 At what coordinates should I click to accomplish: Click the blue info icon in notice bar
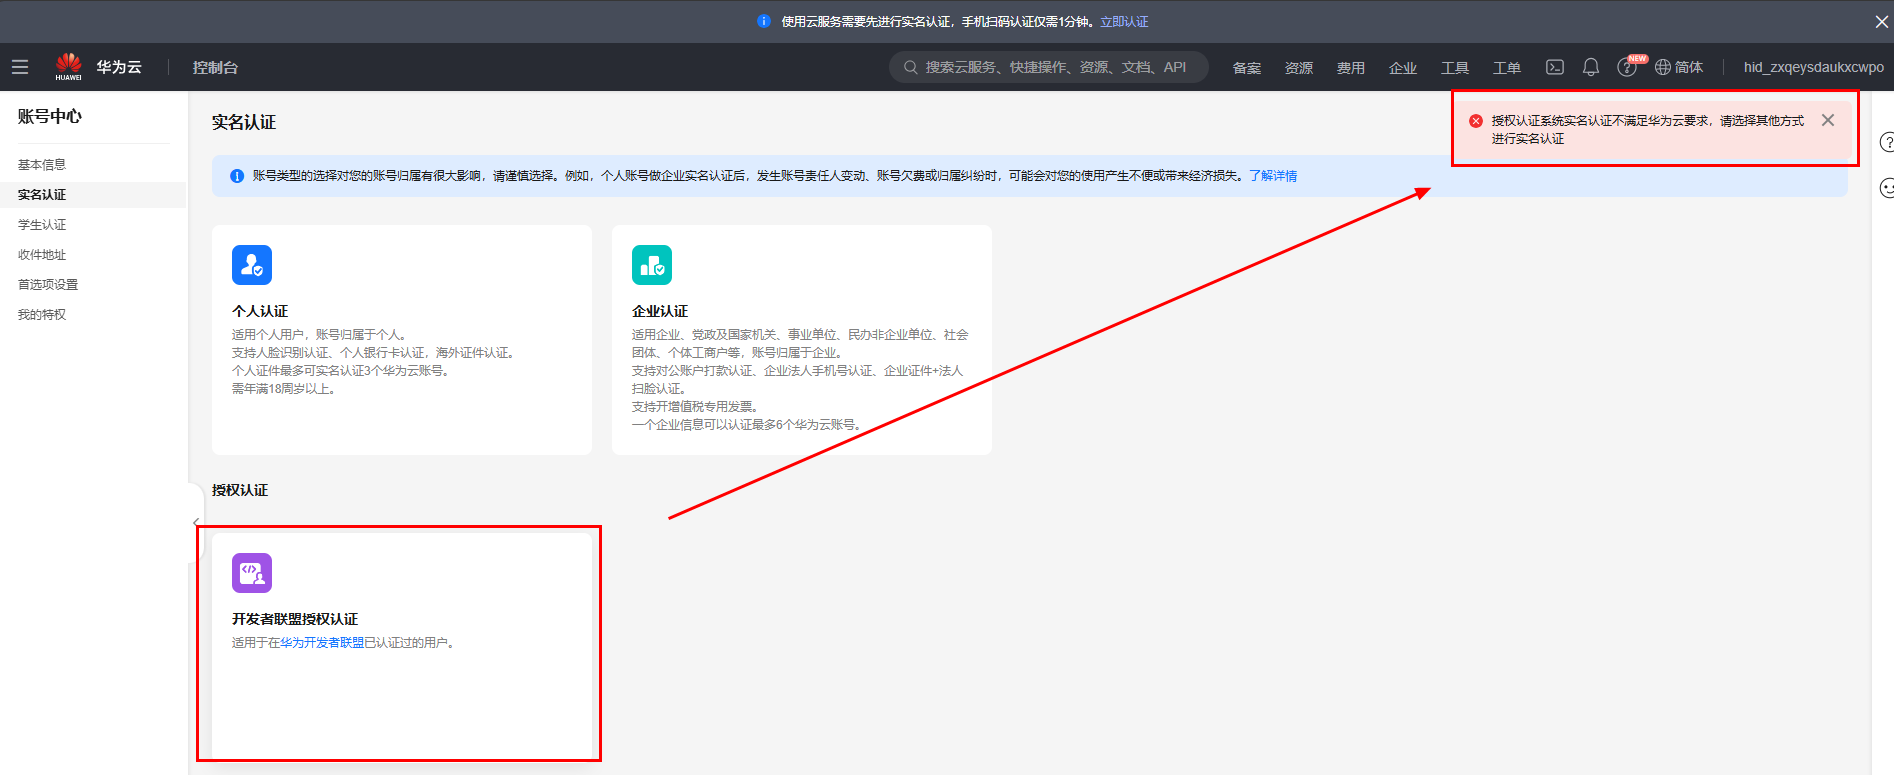coord(237,176)
